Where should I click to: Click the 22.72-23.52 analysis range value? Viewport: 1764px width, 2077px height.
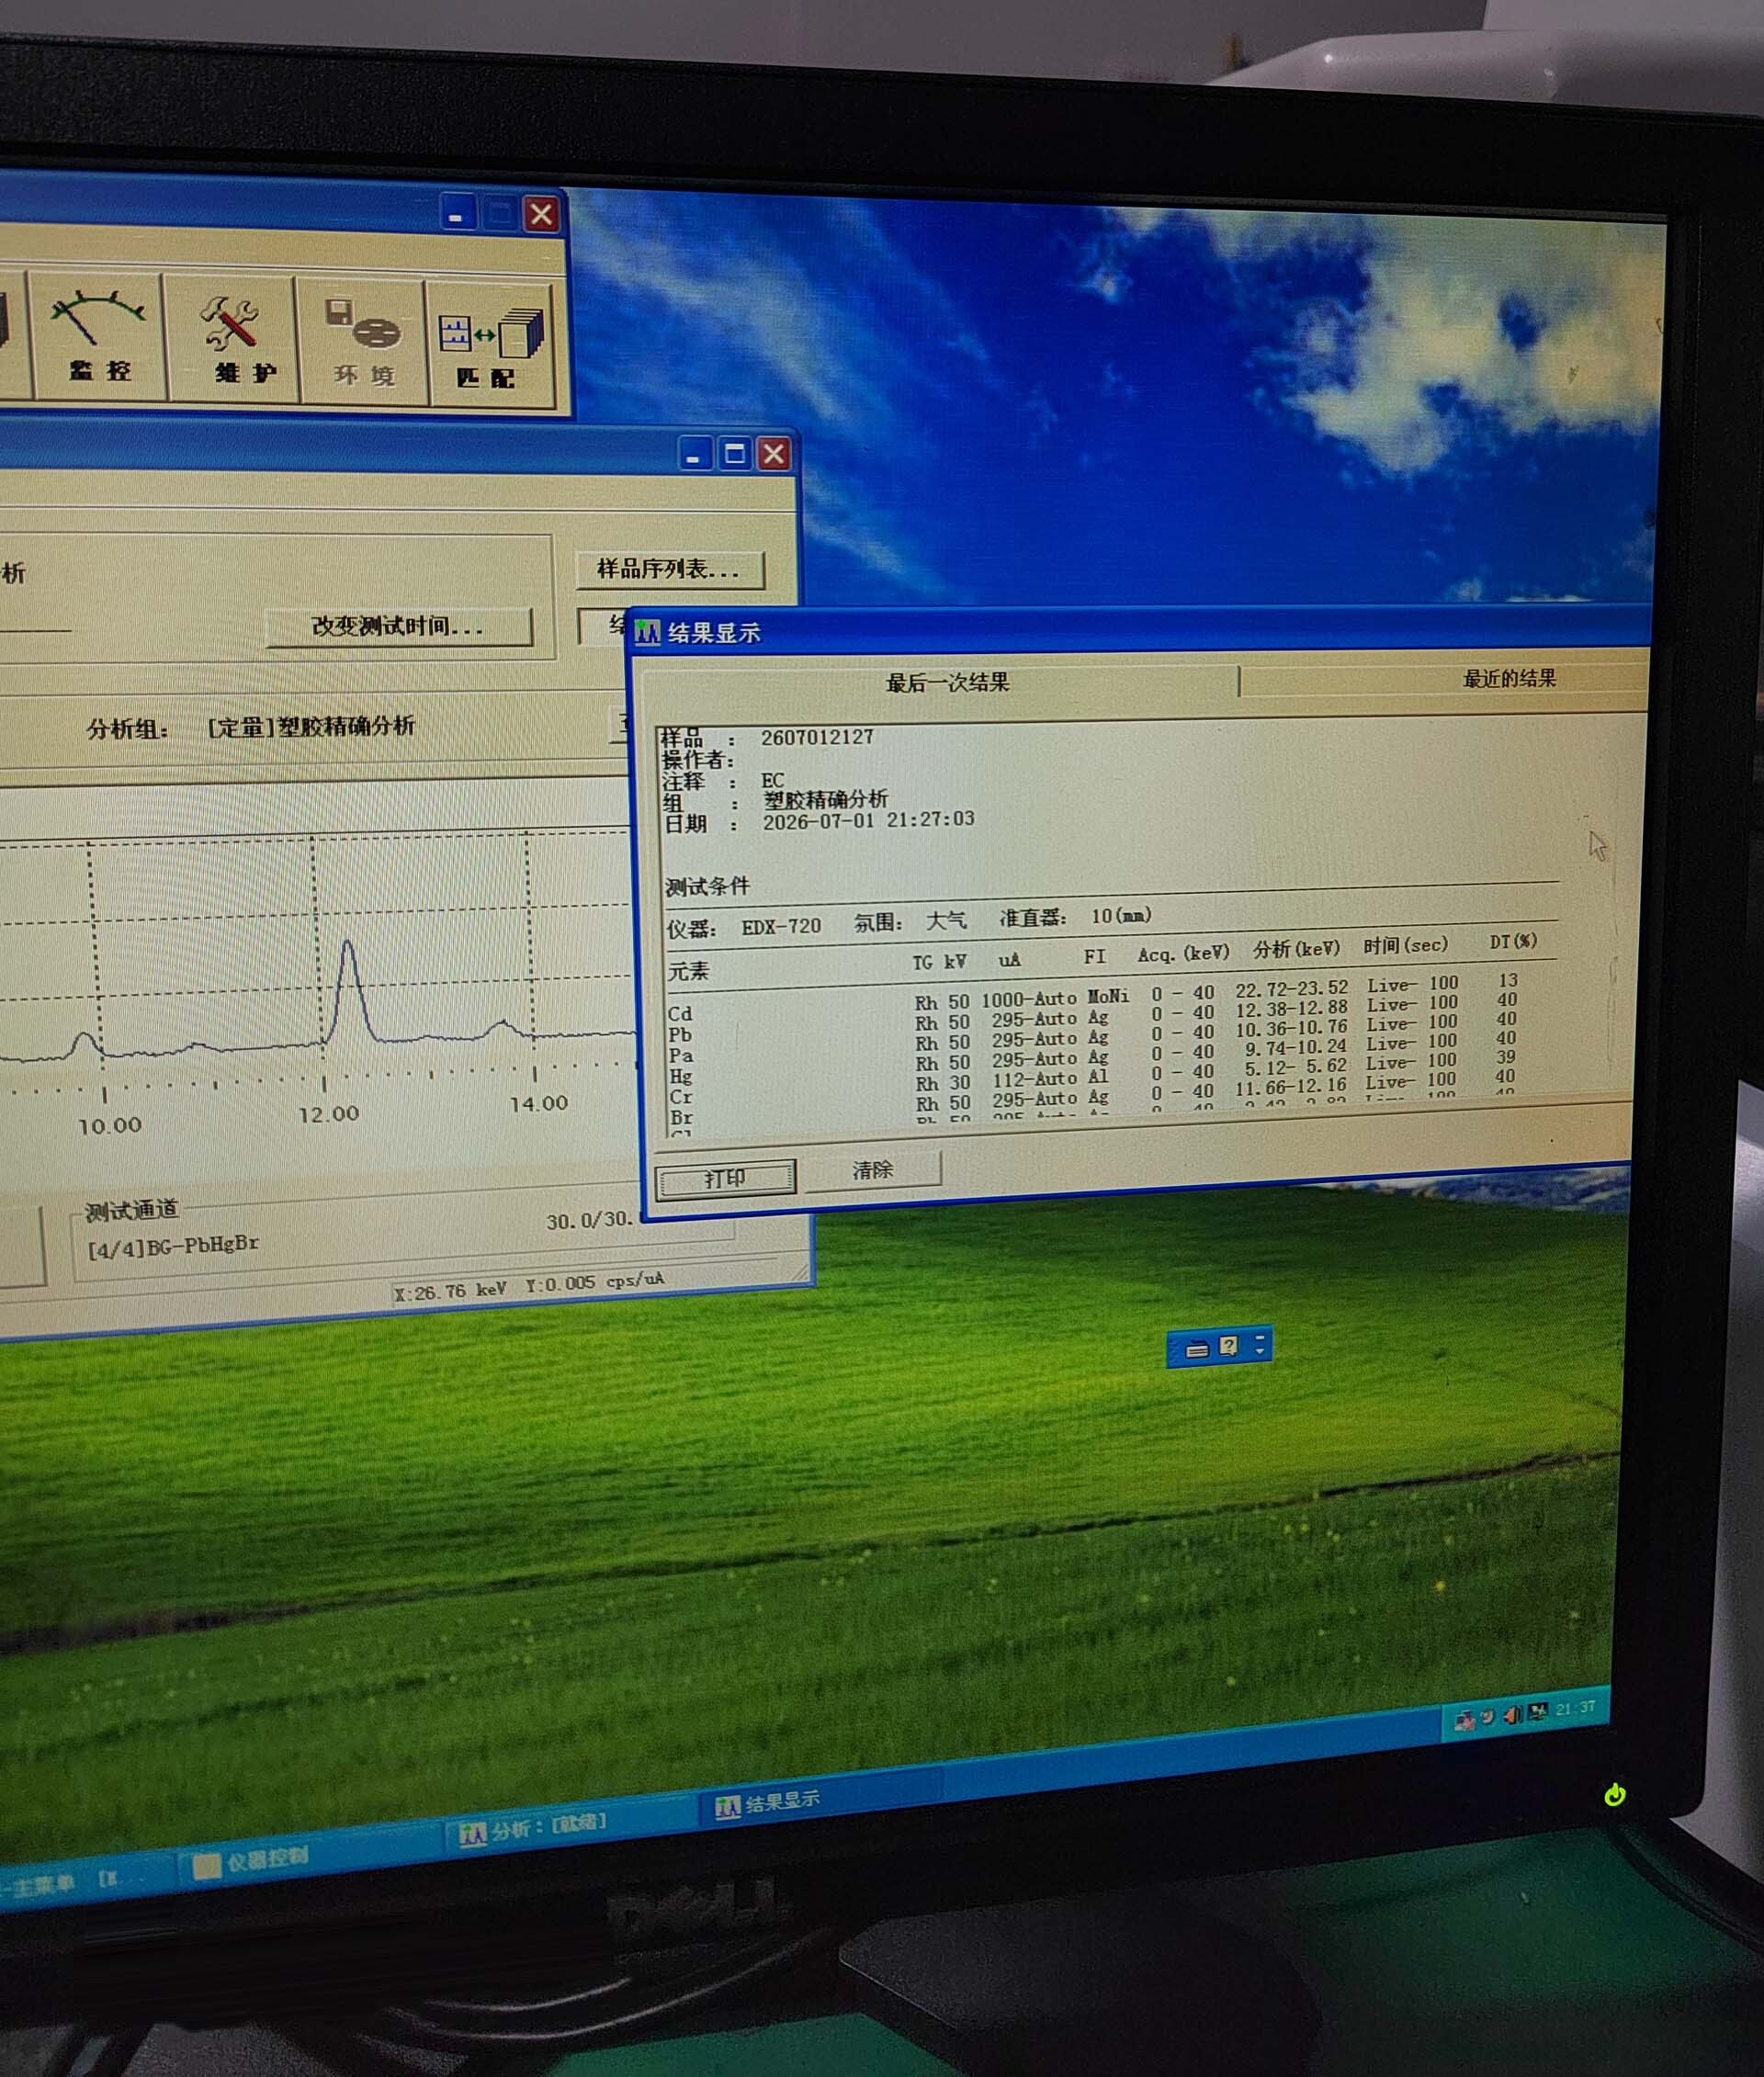[x=1291, y=989]
